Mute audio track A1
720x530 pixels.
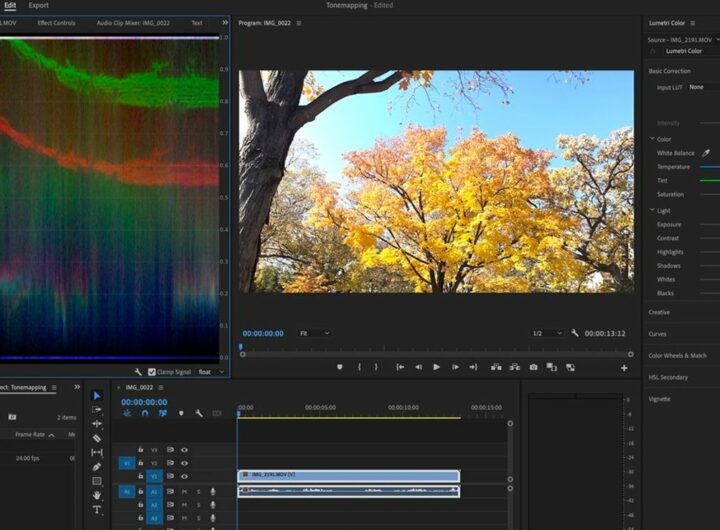pos(184,492)
